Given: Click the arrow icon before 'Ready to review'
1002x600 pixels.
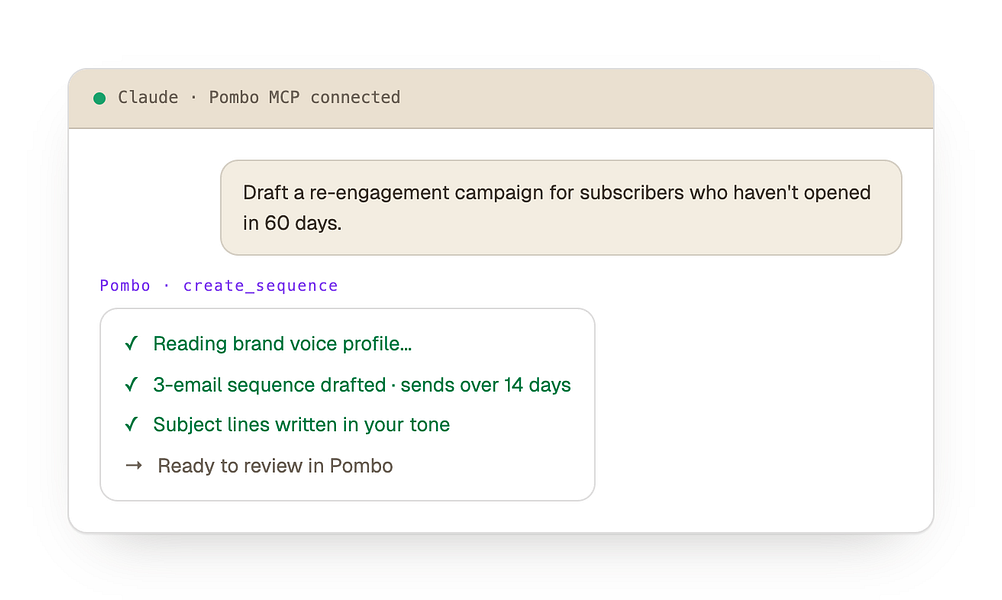Looking at the screenshot, I should point(134,466).
